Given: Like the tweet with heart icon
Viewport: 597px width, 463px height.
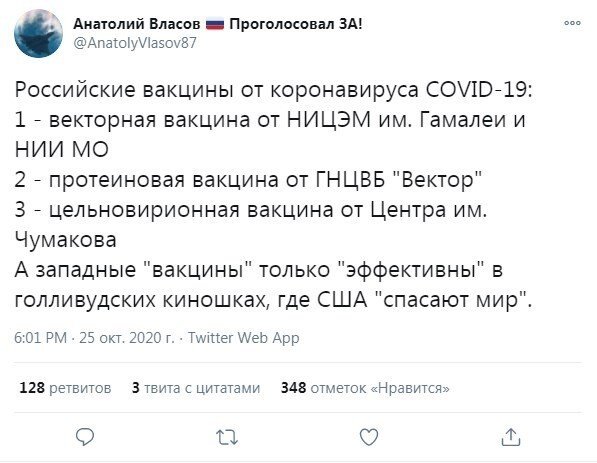Looking at the screenshot, I should 369,437.
